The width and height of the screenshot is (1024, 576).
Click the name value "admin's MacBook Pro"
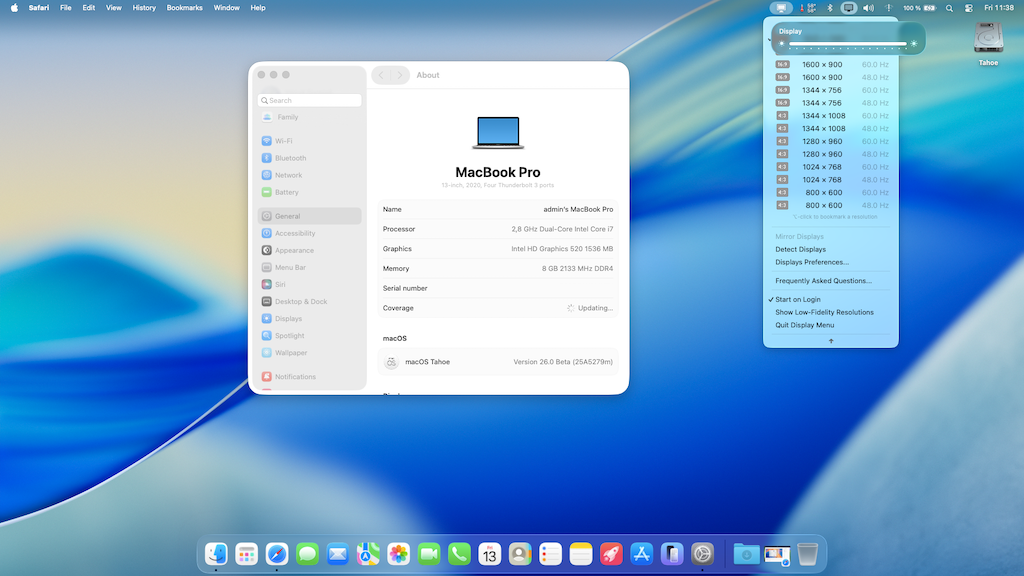(578, 210)
